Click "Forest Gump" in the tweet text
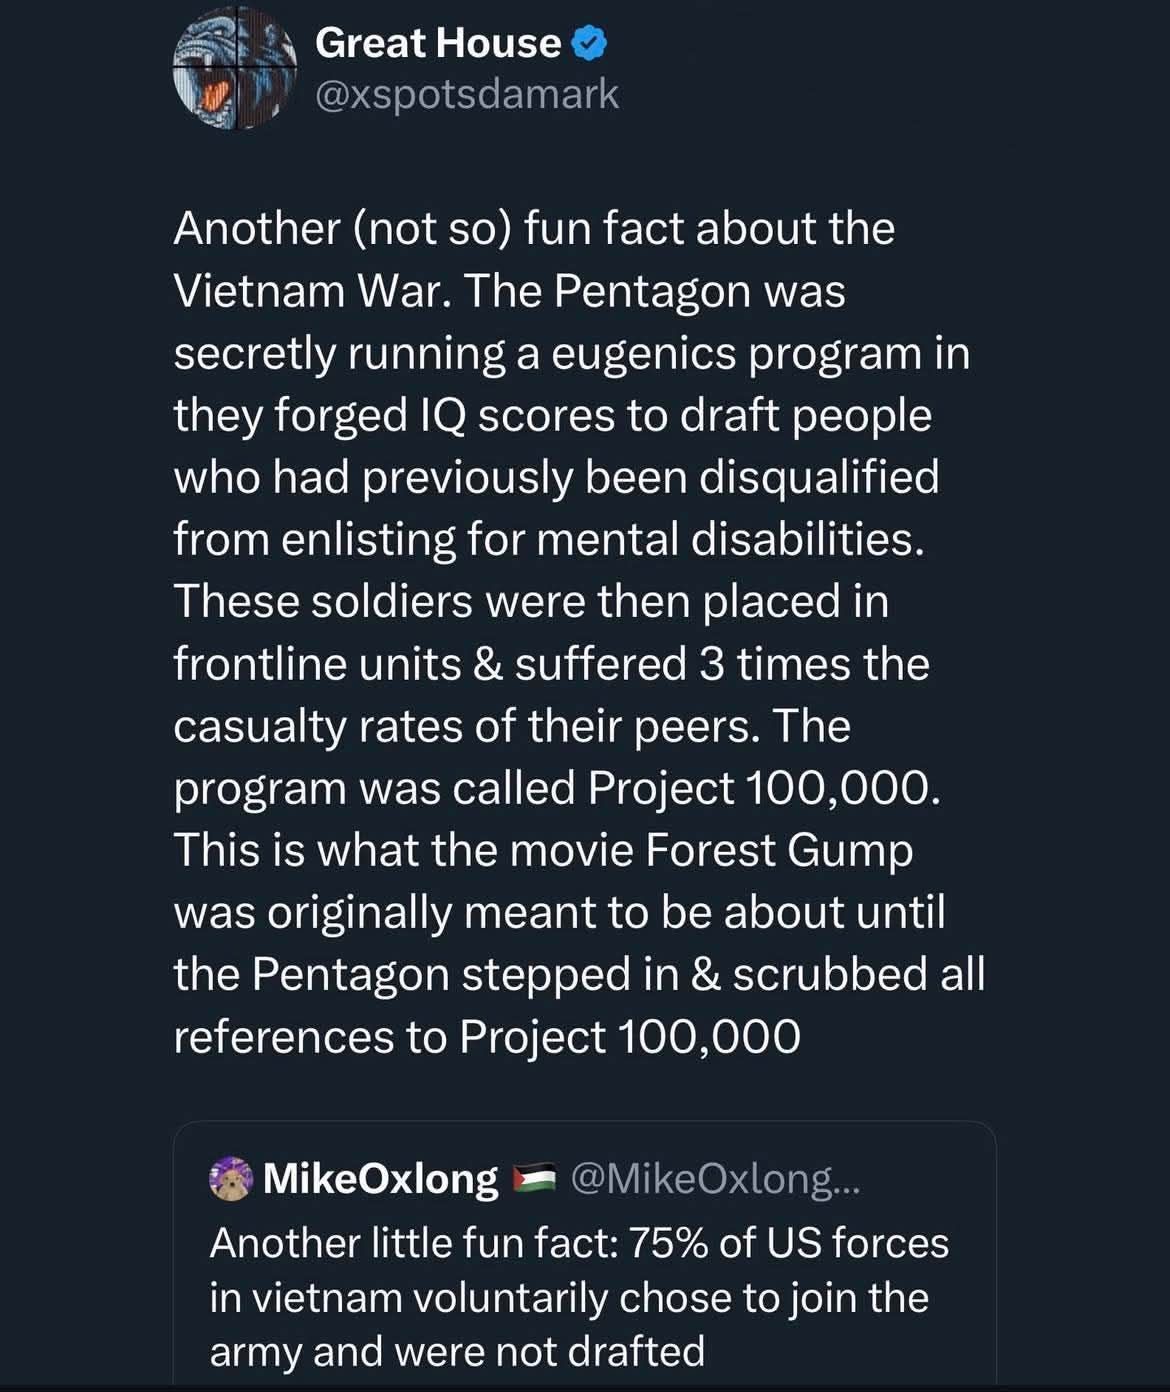Screen dimensions: 1170x1392 pos(779,850)
